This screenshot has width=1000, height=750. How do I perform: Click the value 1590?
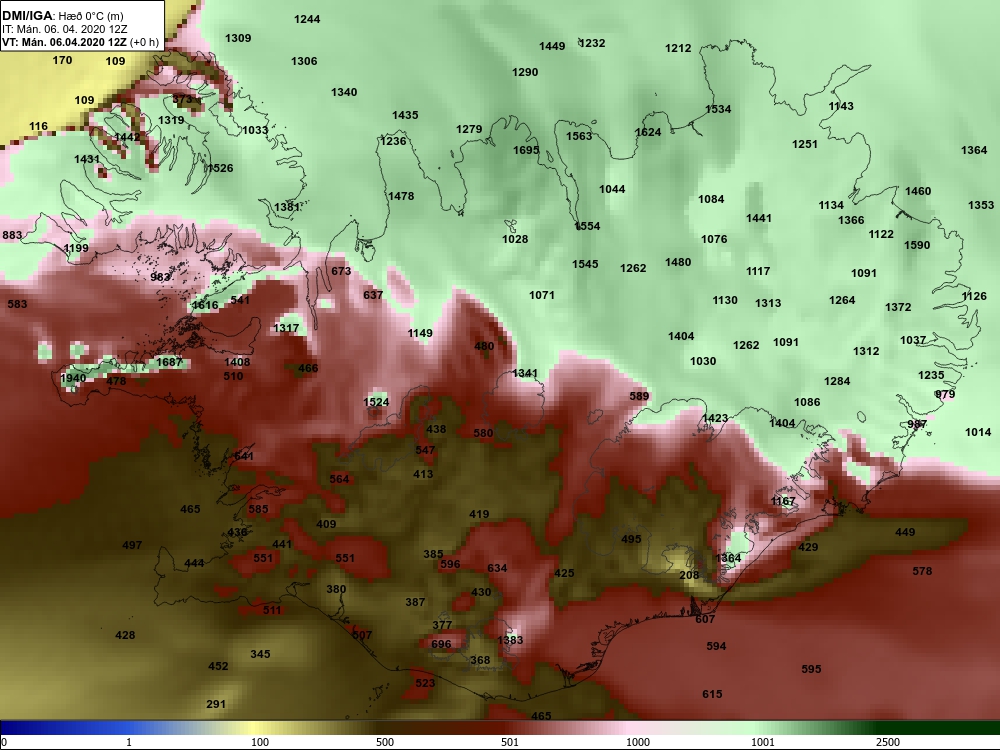click(x=917, y=246)
